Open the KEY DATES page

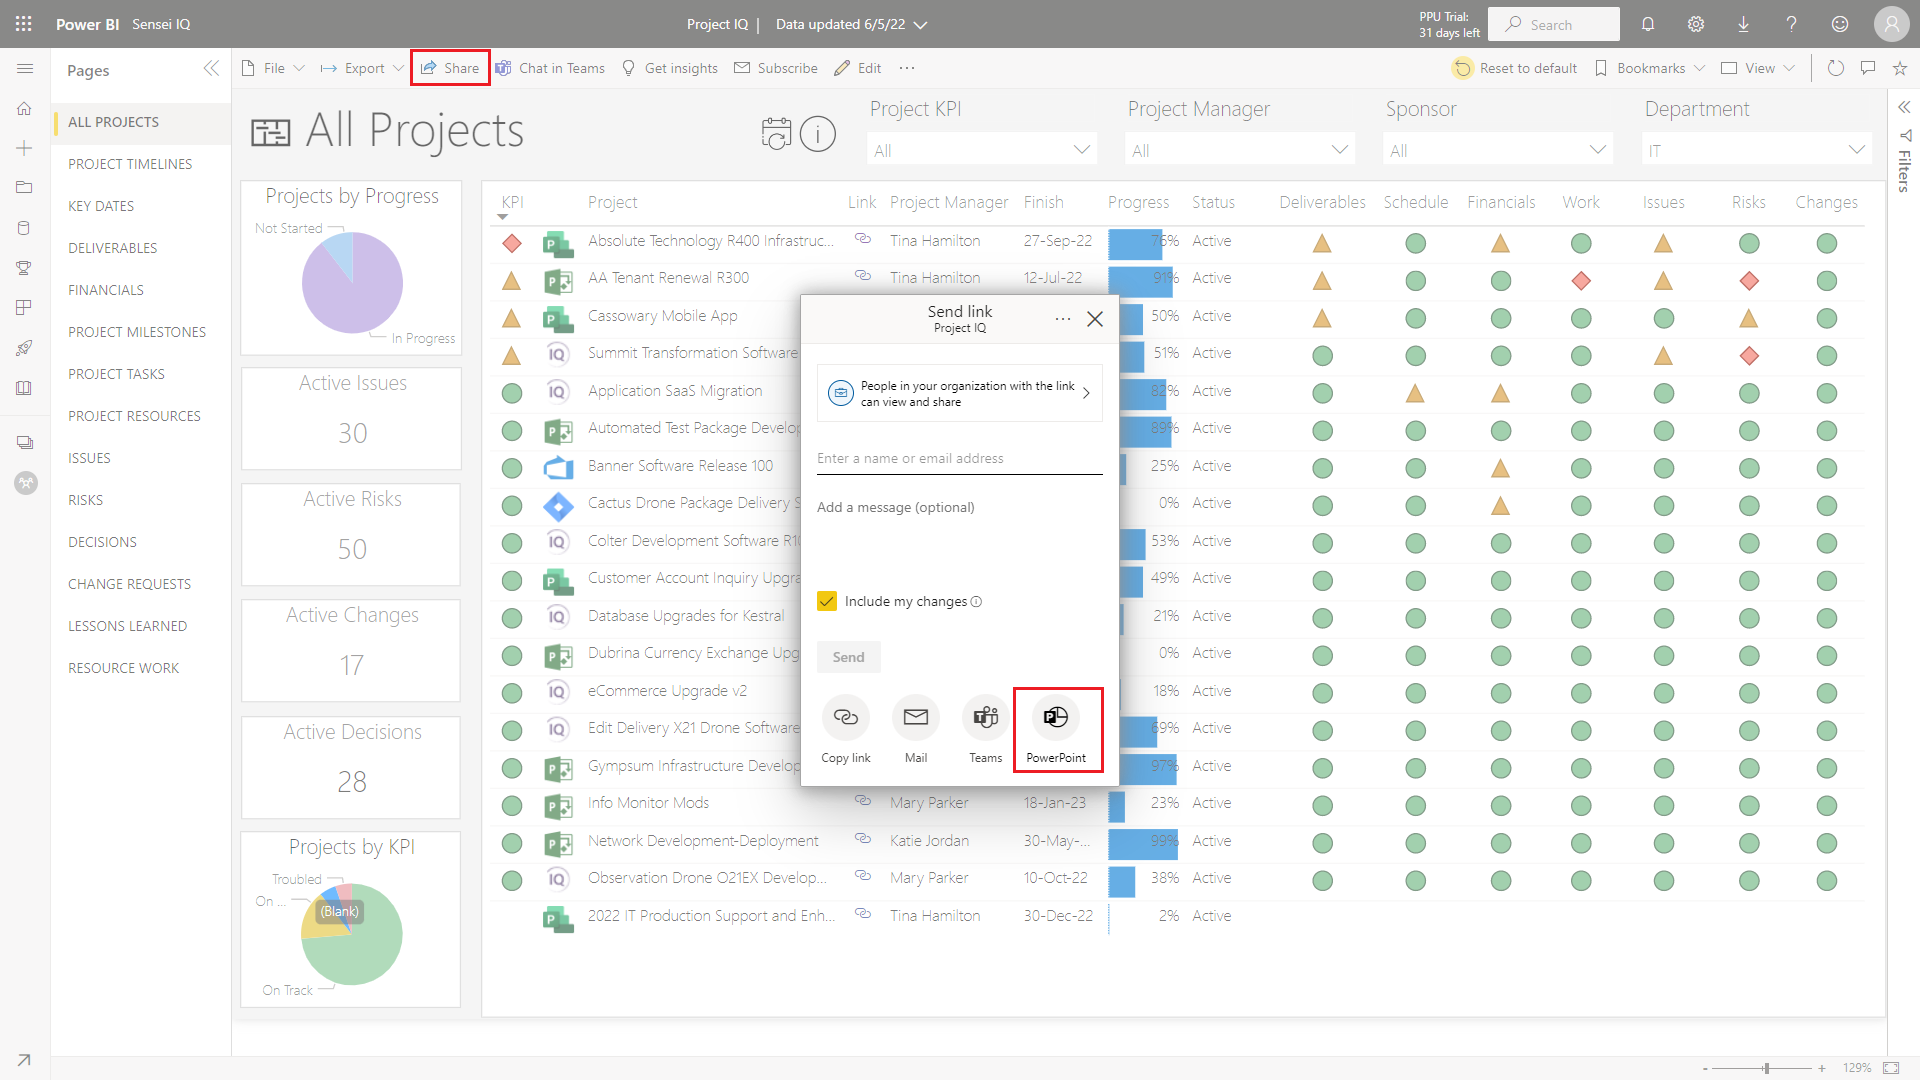pyautogui.click(x=101, y=206)
